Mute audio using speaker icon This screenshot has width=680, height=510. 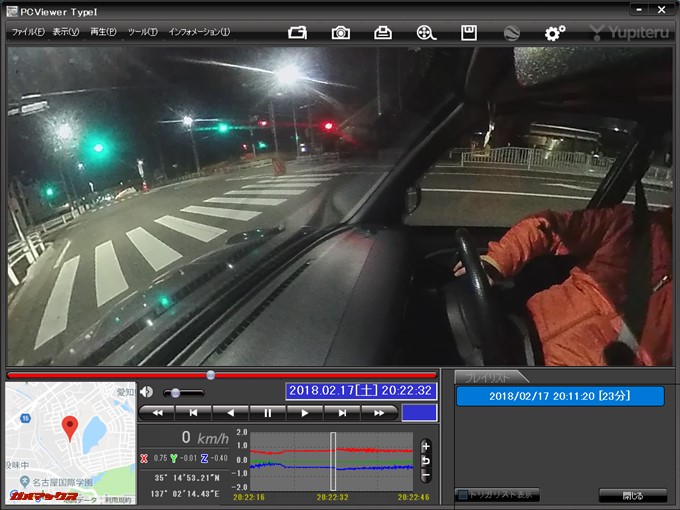click(x=147, y=392)
